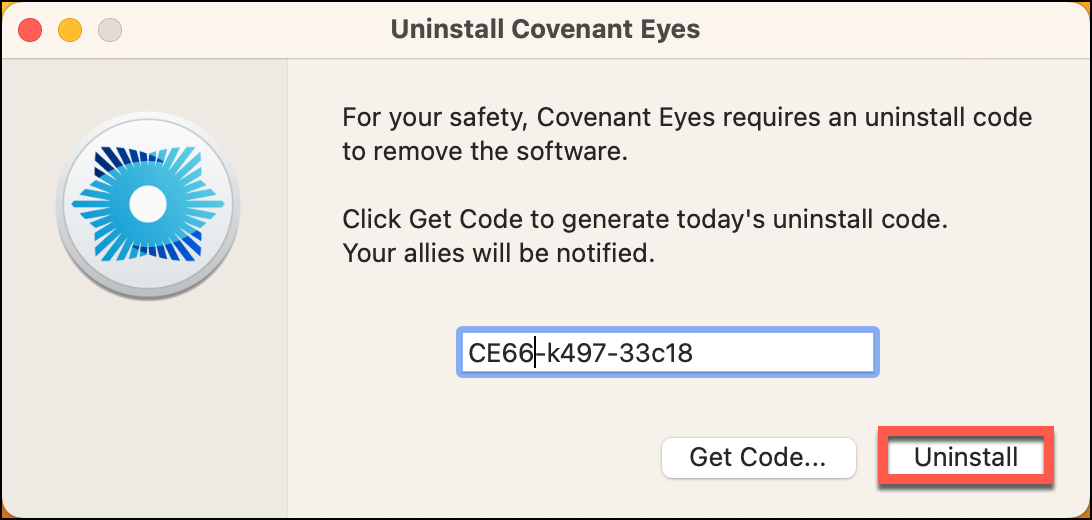Click the Covenant Eyes starburst logo

(x=148, y=204)
